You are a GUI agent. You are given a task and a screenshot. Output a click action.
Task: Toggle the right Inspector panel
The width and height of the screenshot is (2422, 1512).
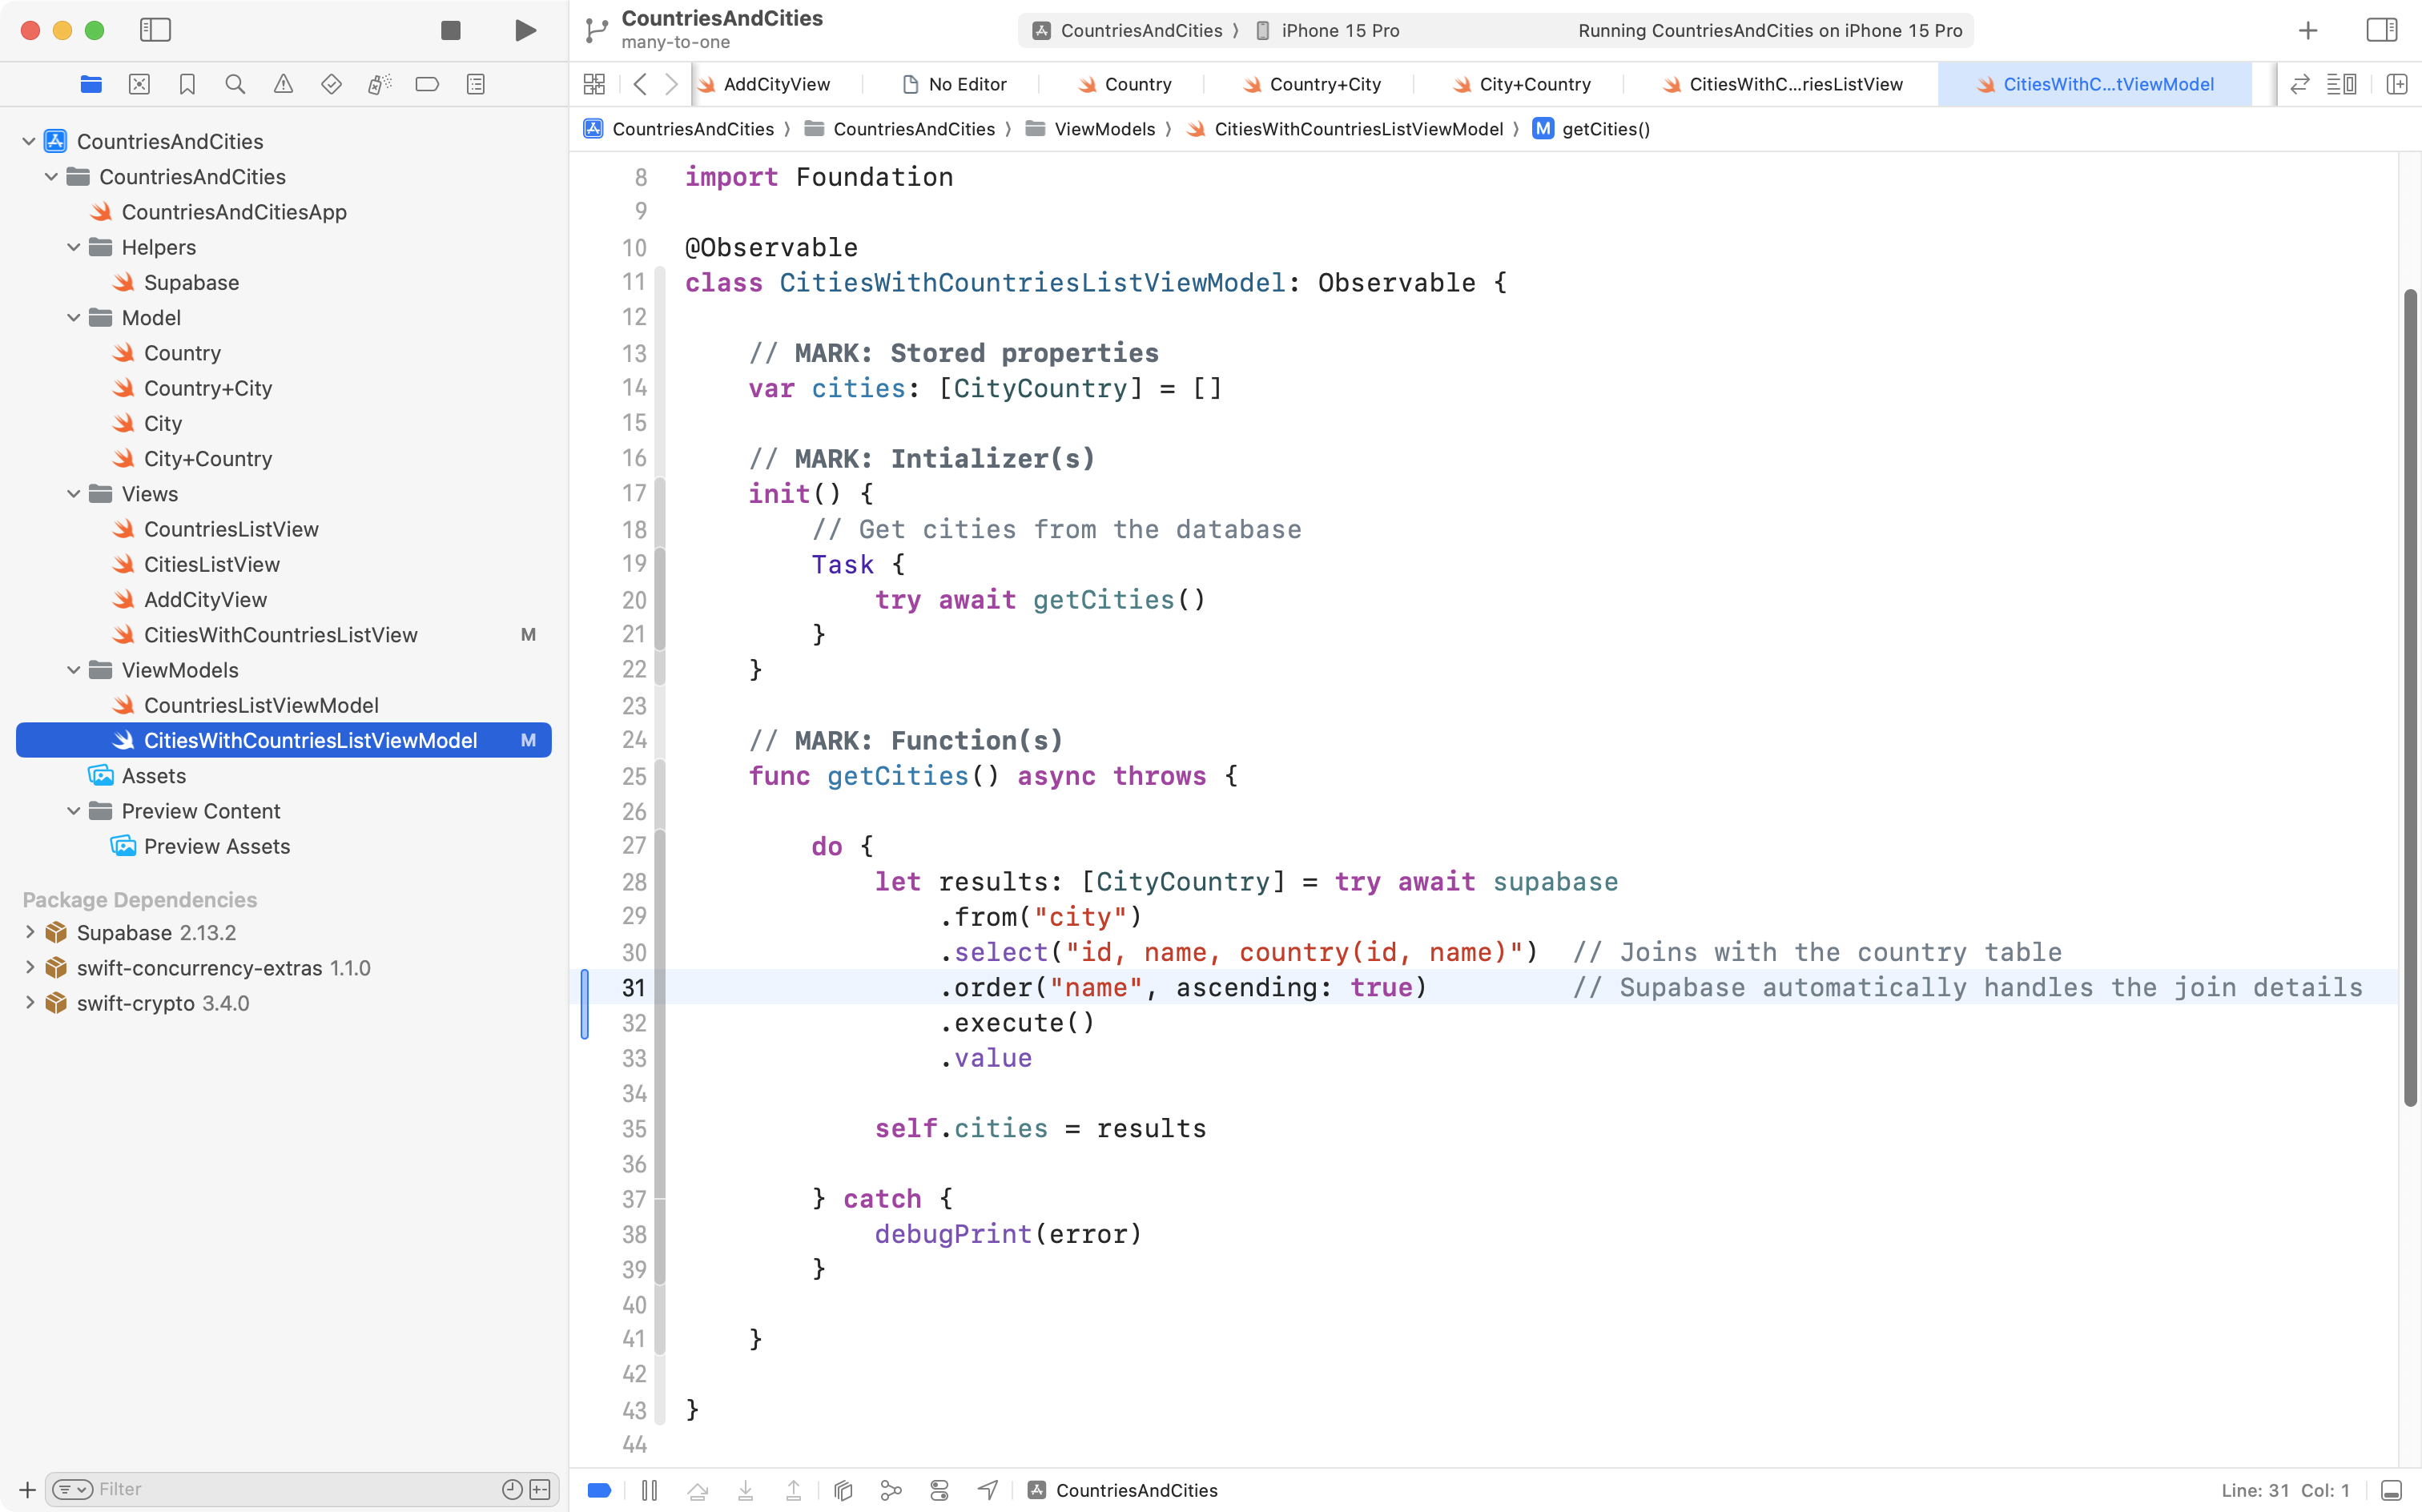2382,30
